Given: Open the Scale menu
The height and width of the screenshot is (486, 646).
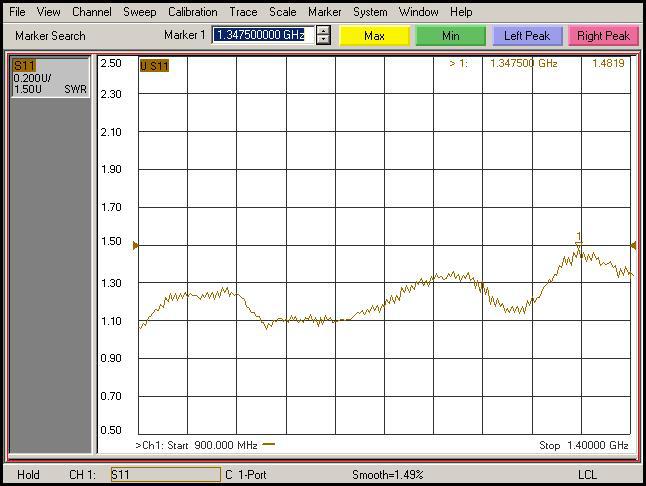Looking at the screenshot, I should (x=283, y=12).
